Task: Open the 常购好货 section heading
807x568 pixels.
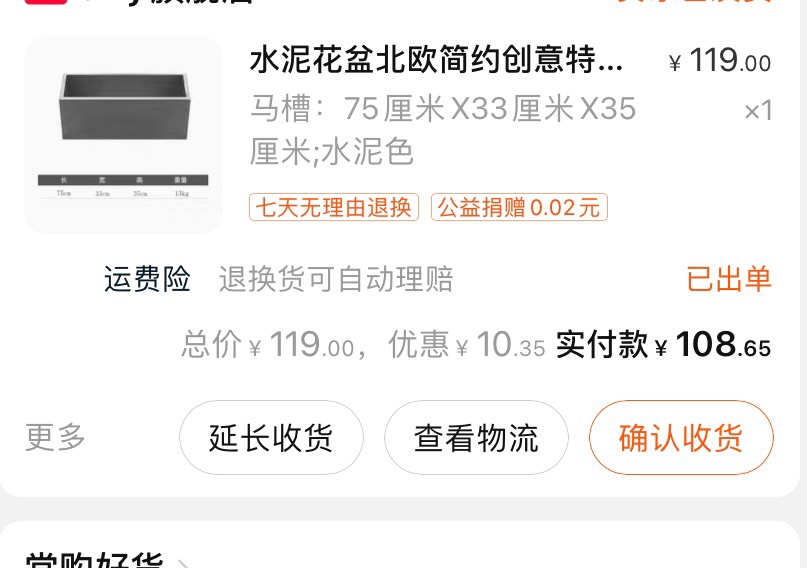Action: point(94,561)
